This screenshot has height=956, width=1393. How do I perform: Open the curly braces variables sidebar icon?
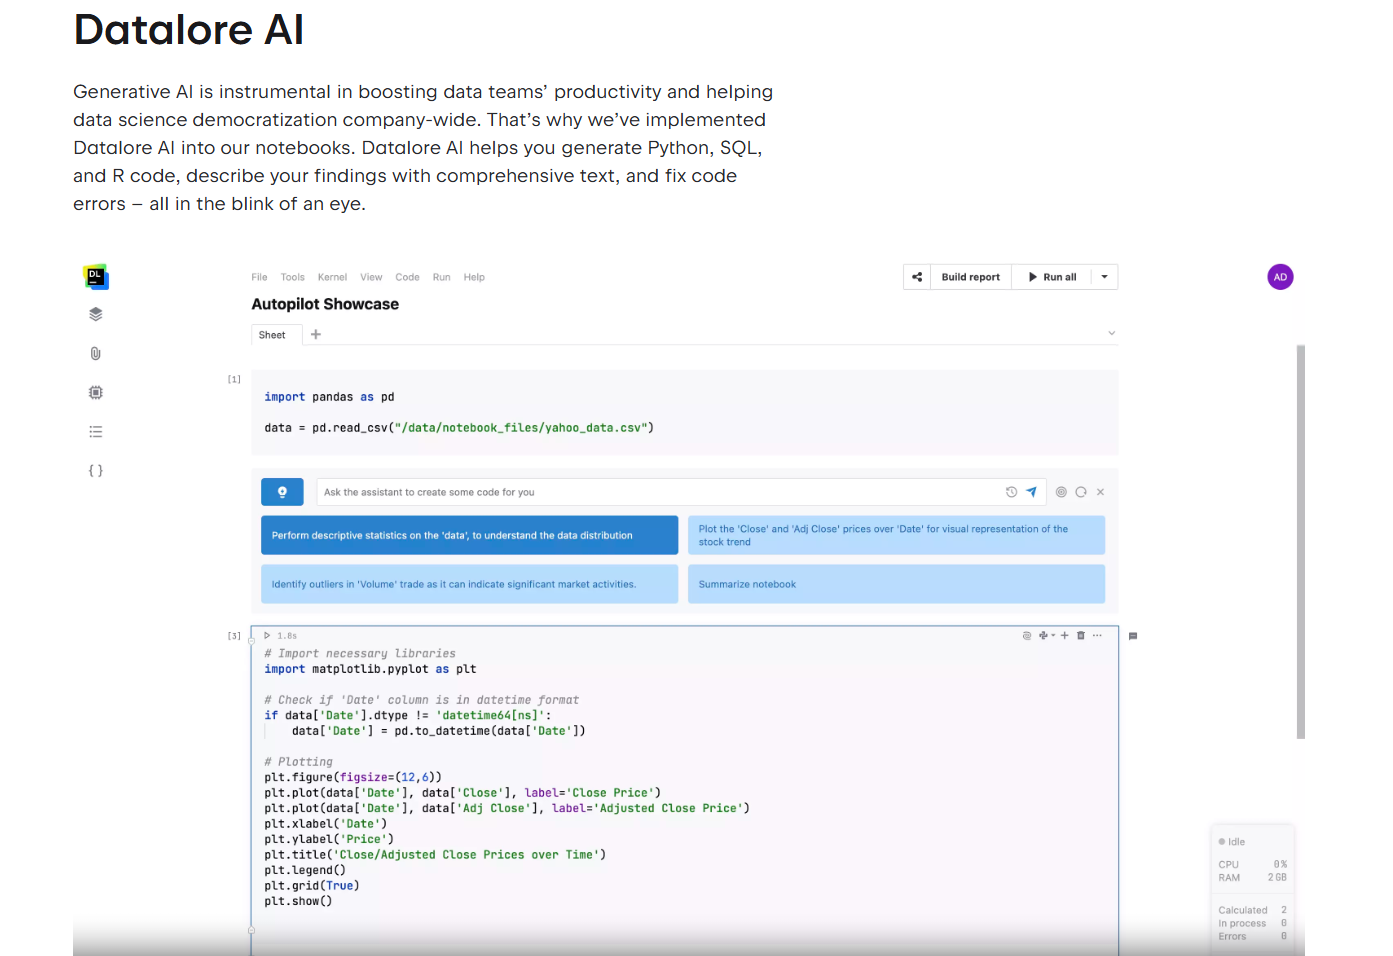[96, 470]
